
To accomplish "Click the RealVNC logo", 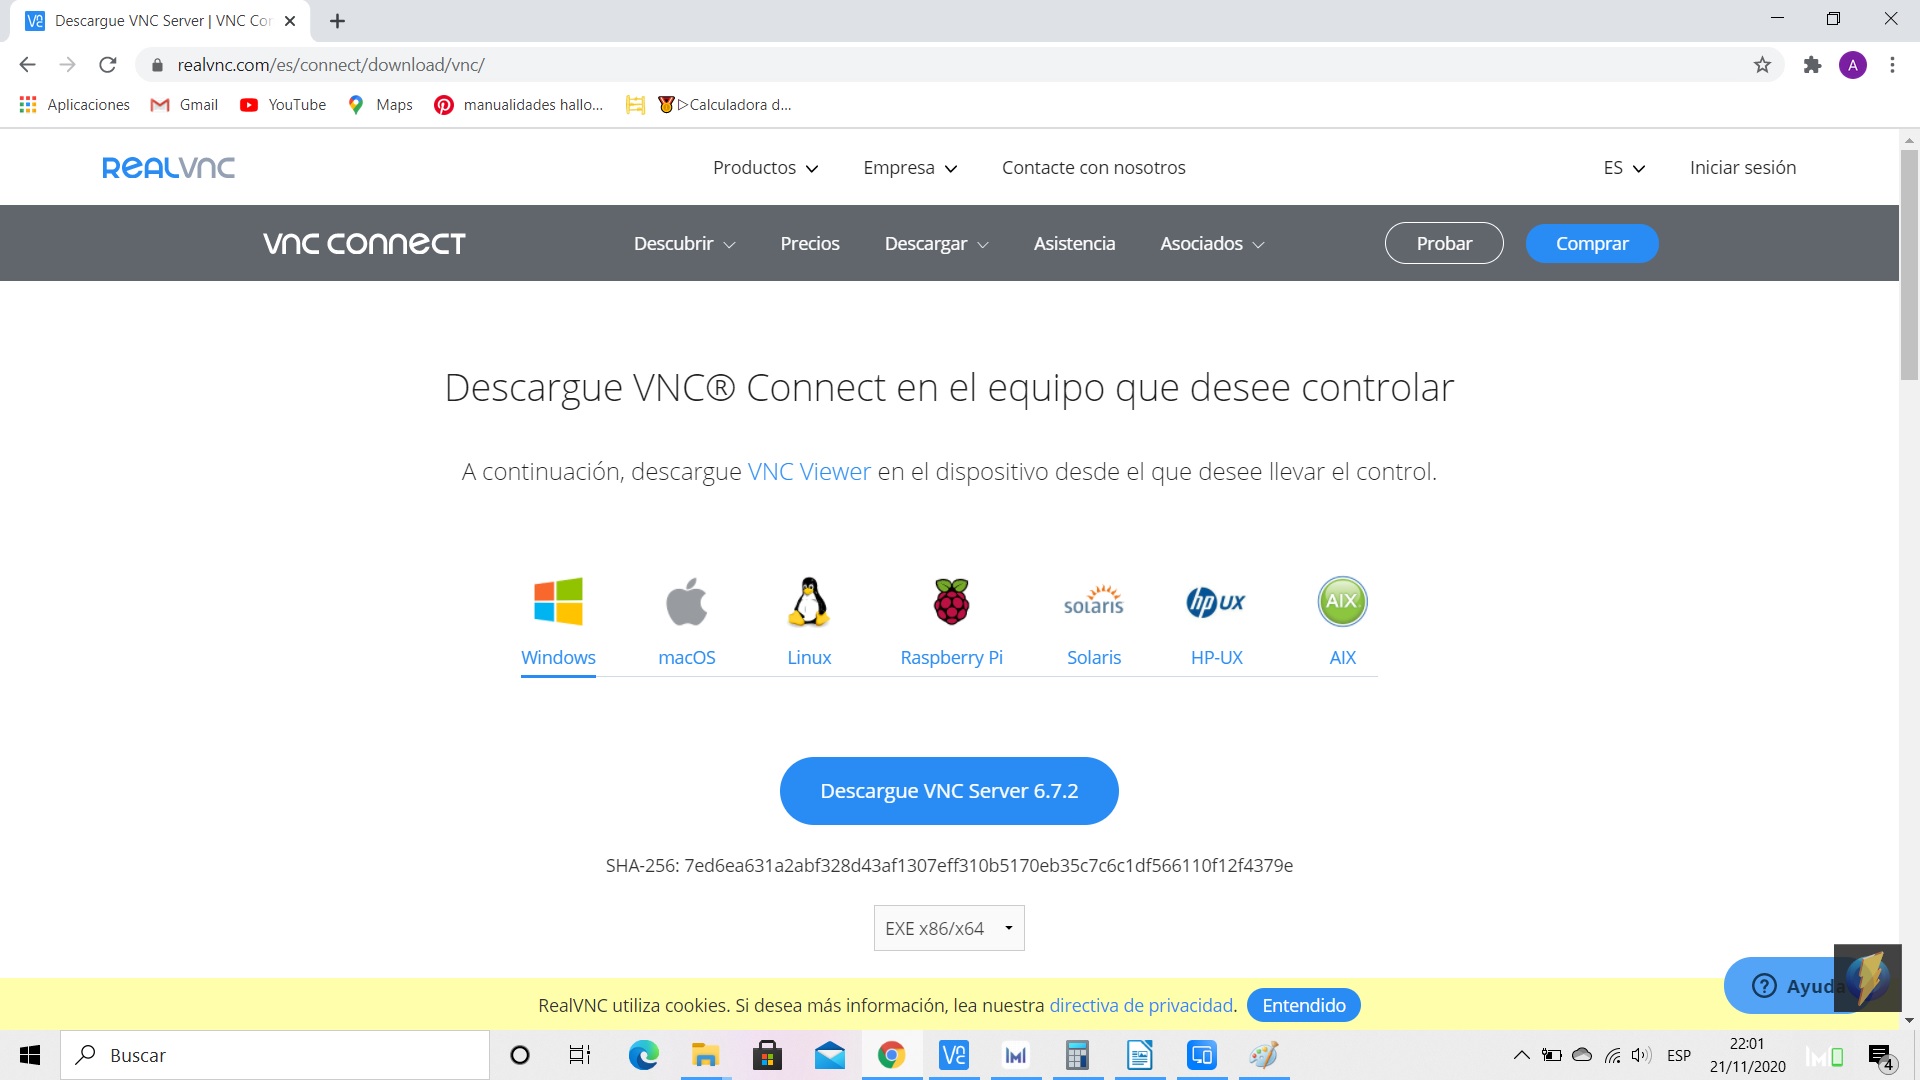I will (167, 167).
